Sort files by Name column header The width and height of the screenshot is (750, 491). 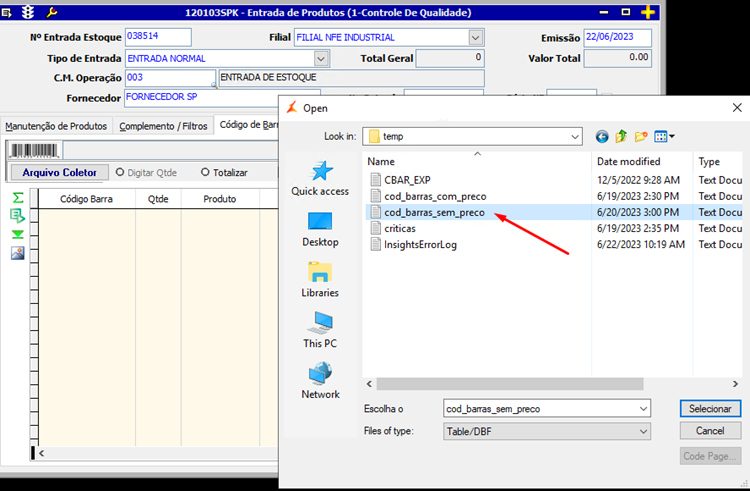pos(477,162)
